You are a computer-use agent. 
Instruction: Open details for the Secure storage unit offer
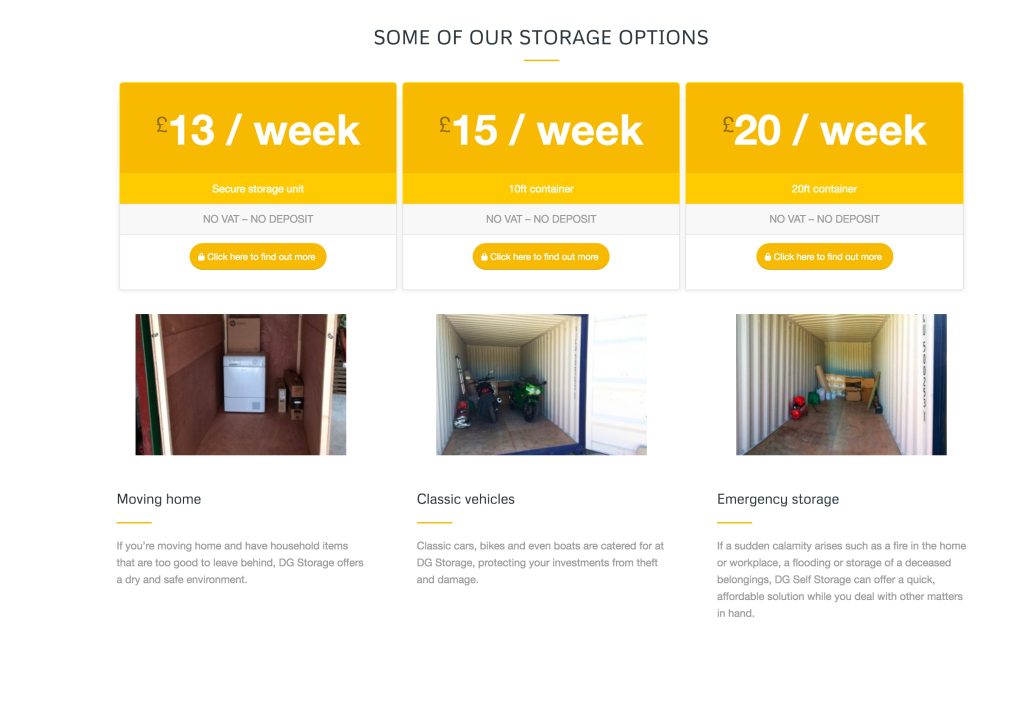[x=258, y=257]
